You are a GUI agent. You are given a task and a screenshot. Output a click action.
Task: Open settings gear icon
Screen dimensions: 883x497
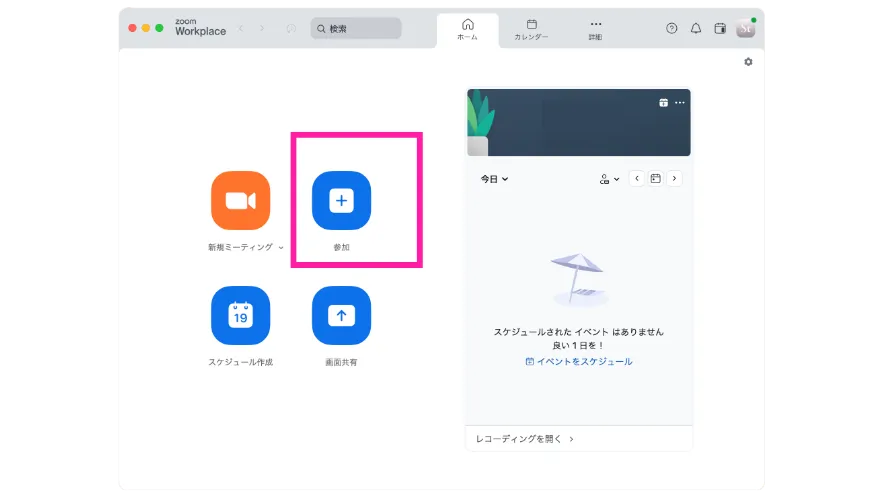pos(748,62)
